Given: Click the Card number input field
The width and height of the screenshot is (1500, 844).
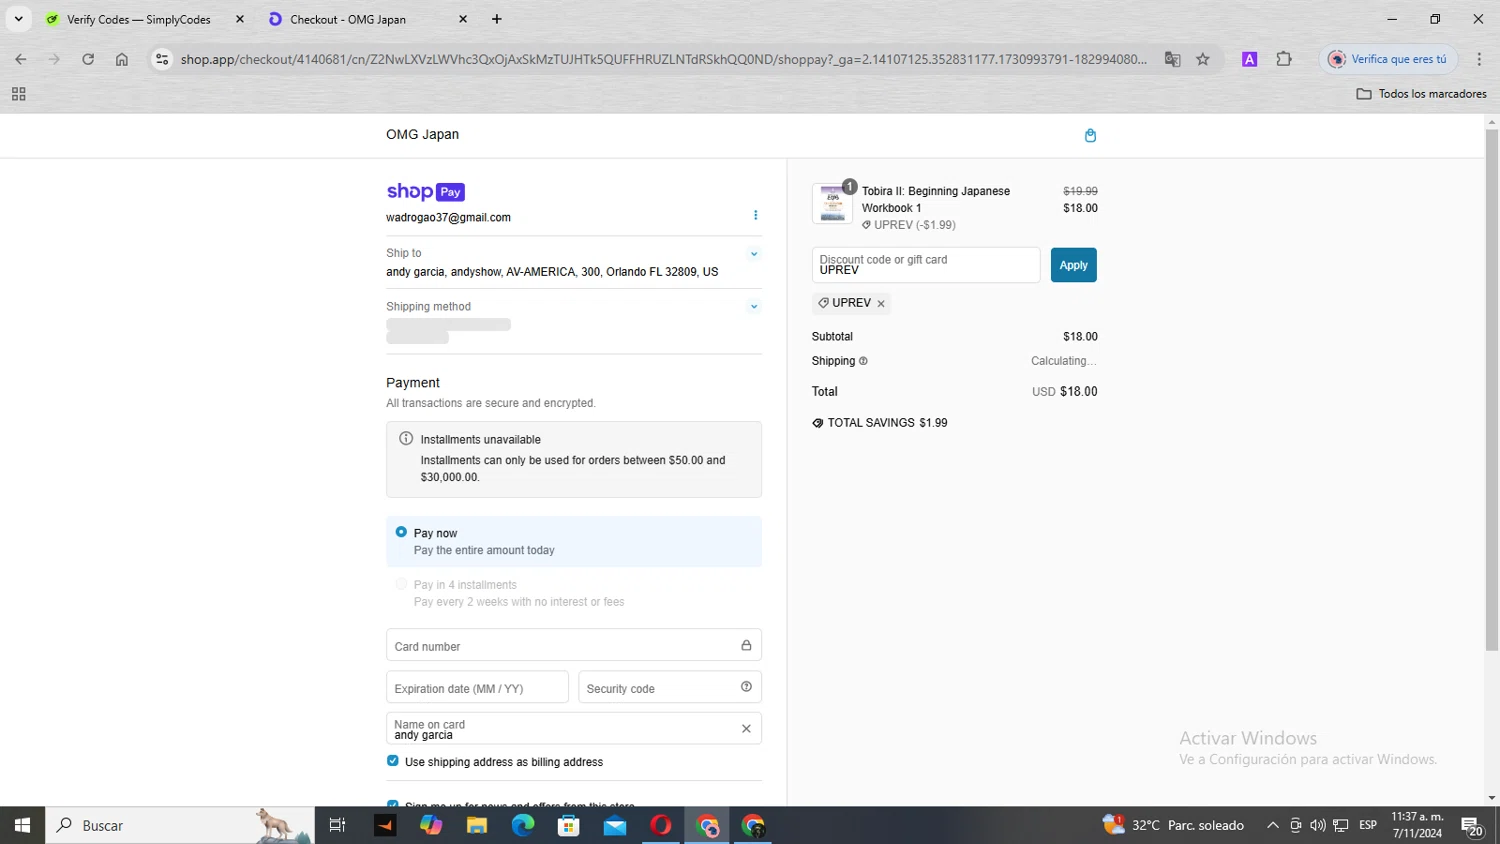Looking at the screenshot, I should click(x=574, y=645).
